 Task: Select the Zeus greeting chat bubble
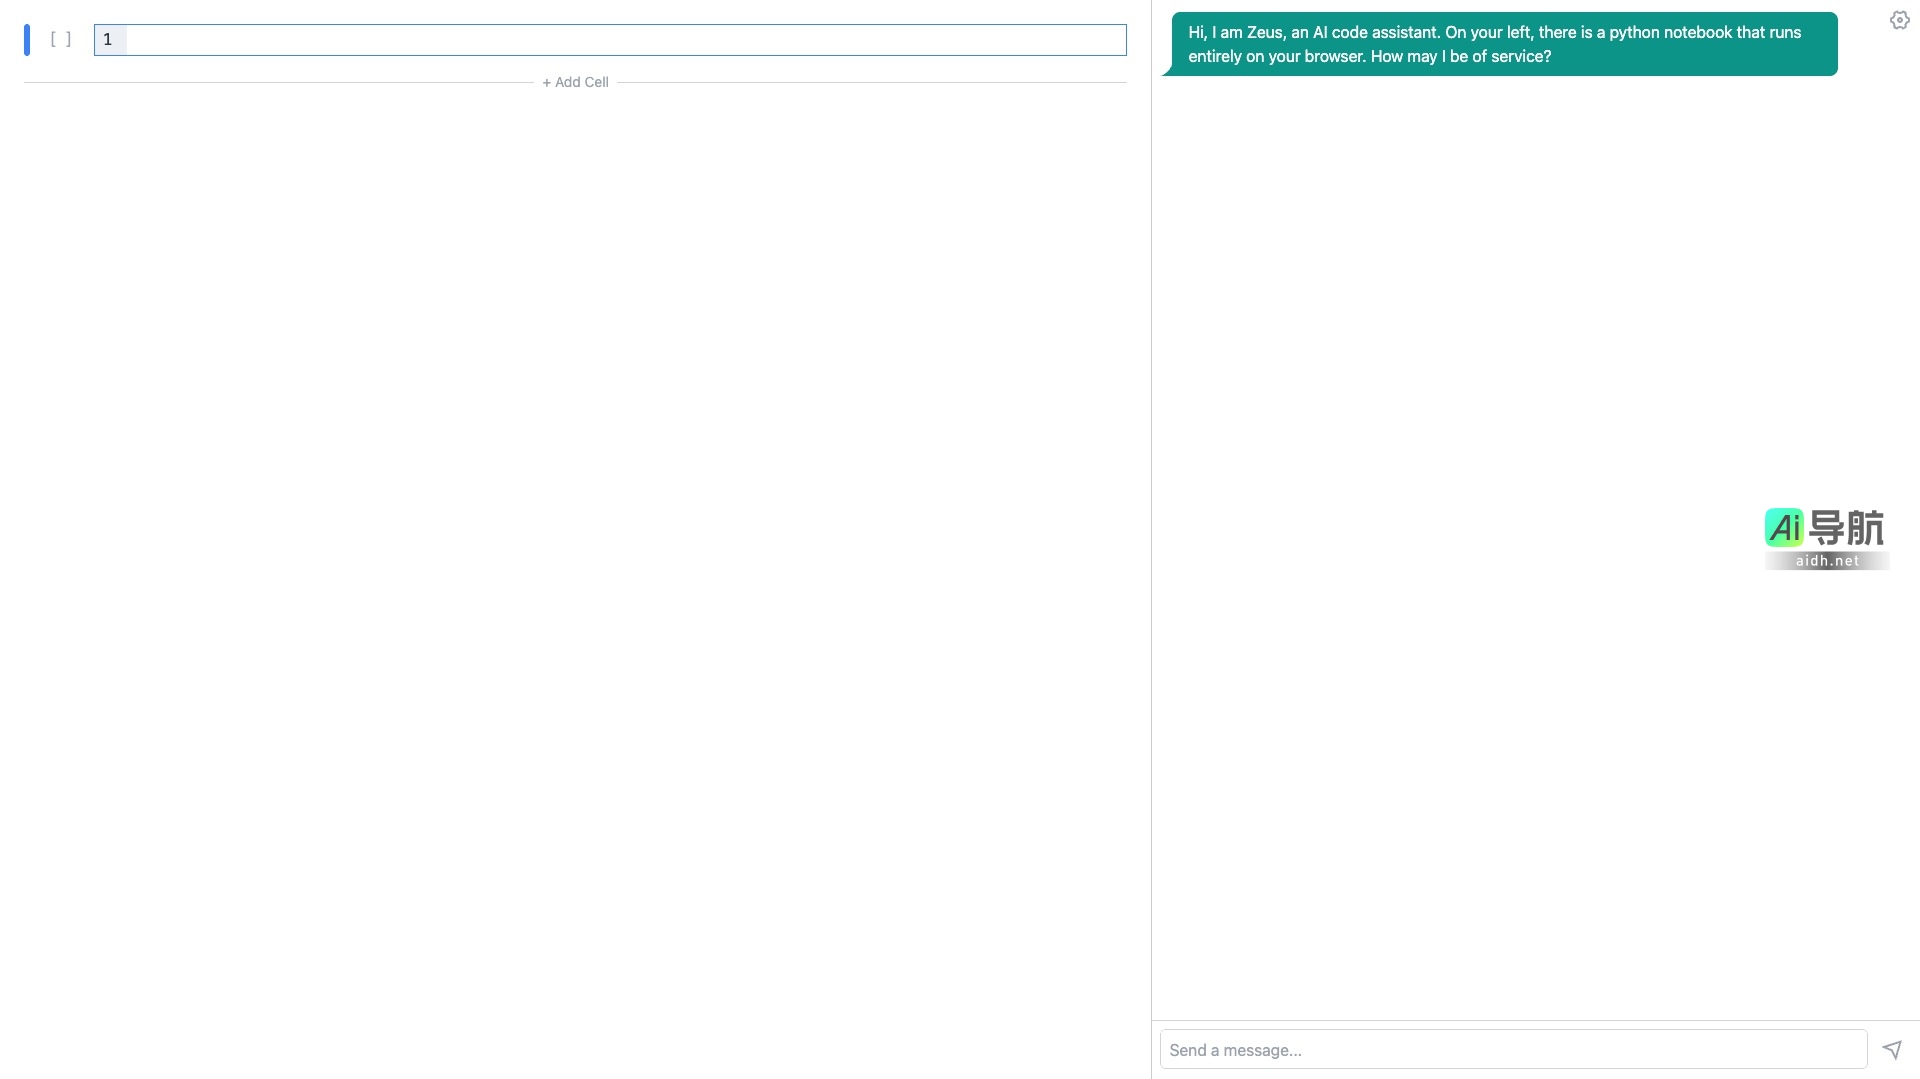(1503, 44)
